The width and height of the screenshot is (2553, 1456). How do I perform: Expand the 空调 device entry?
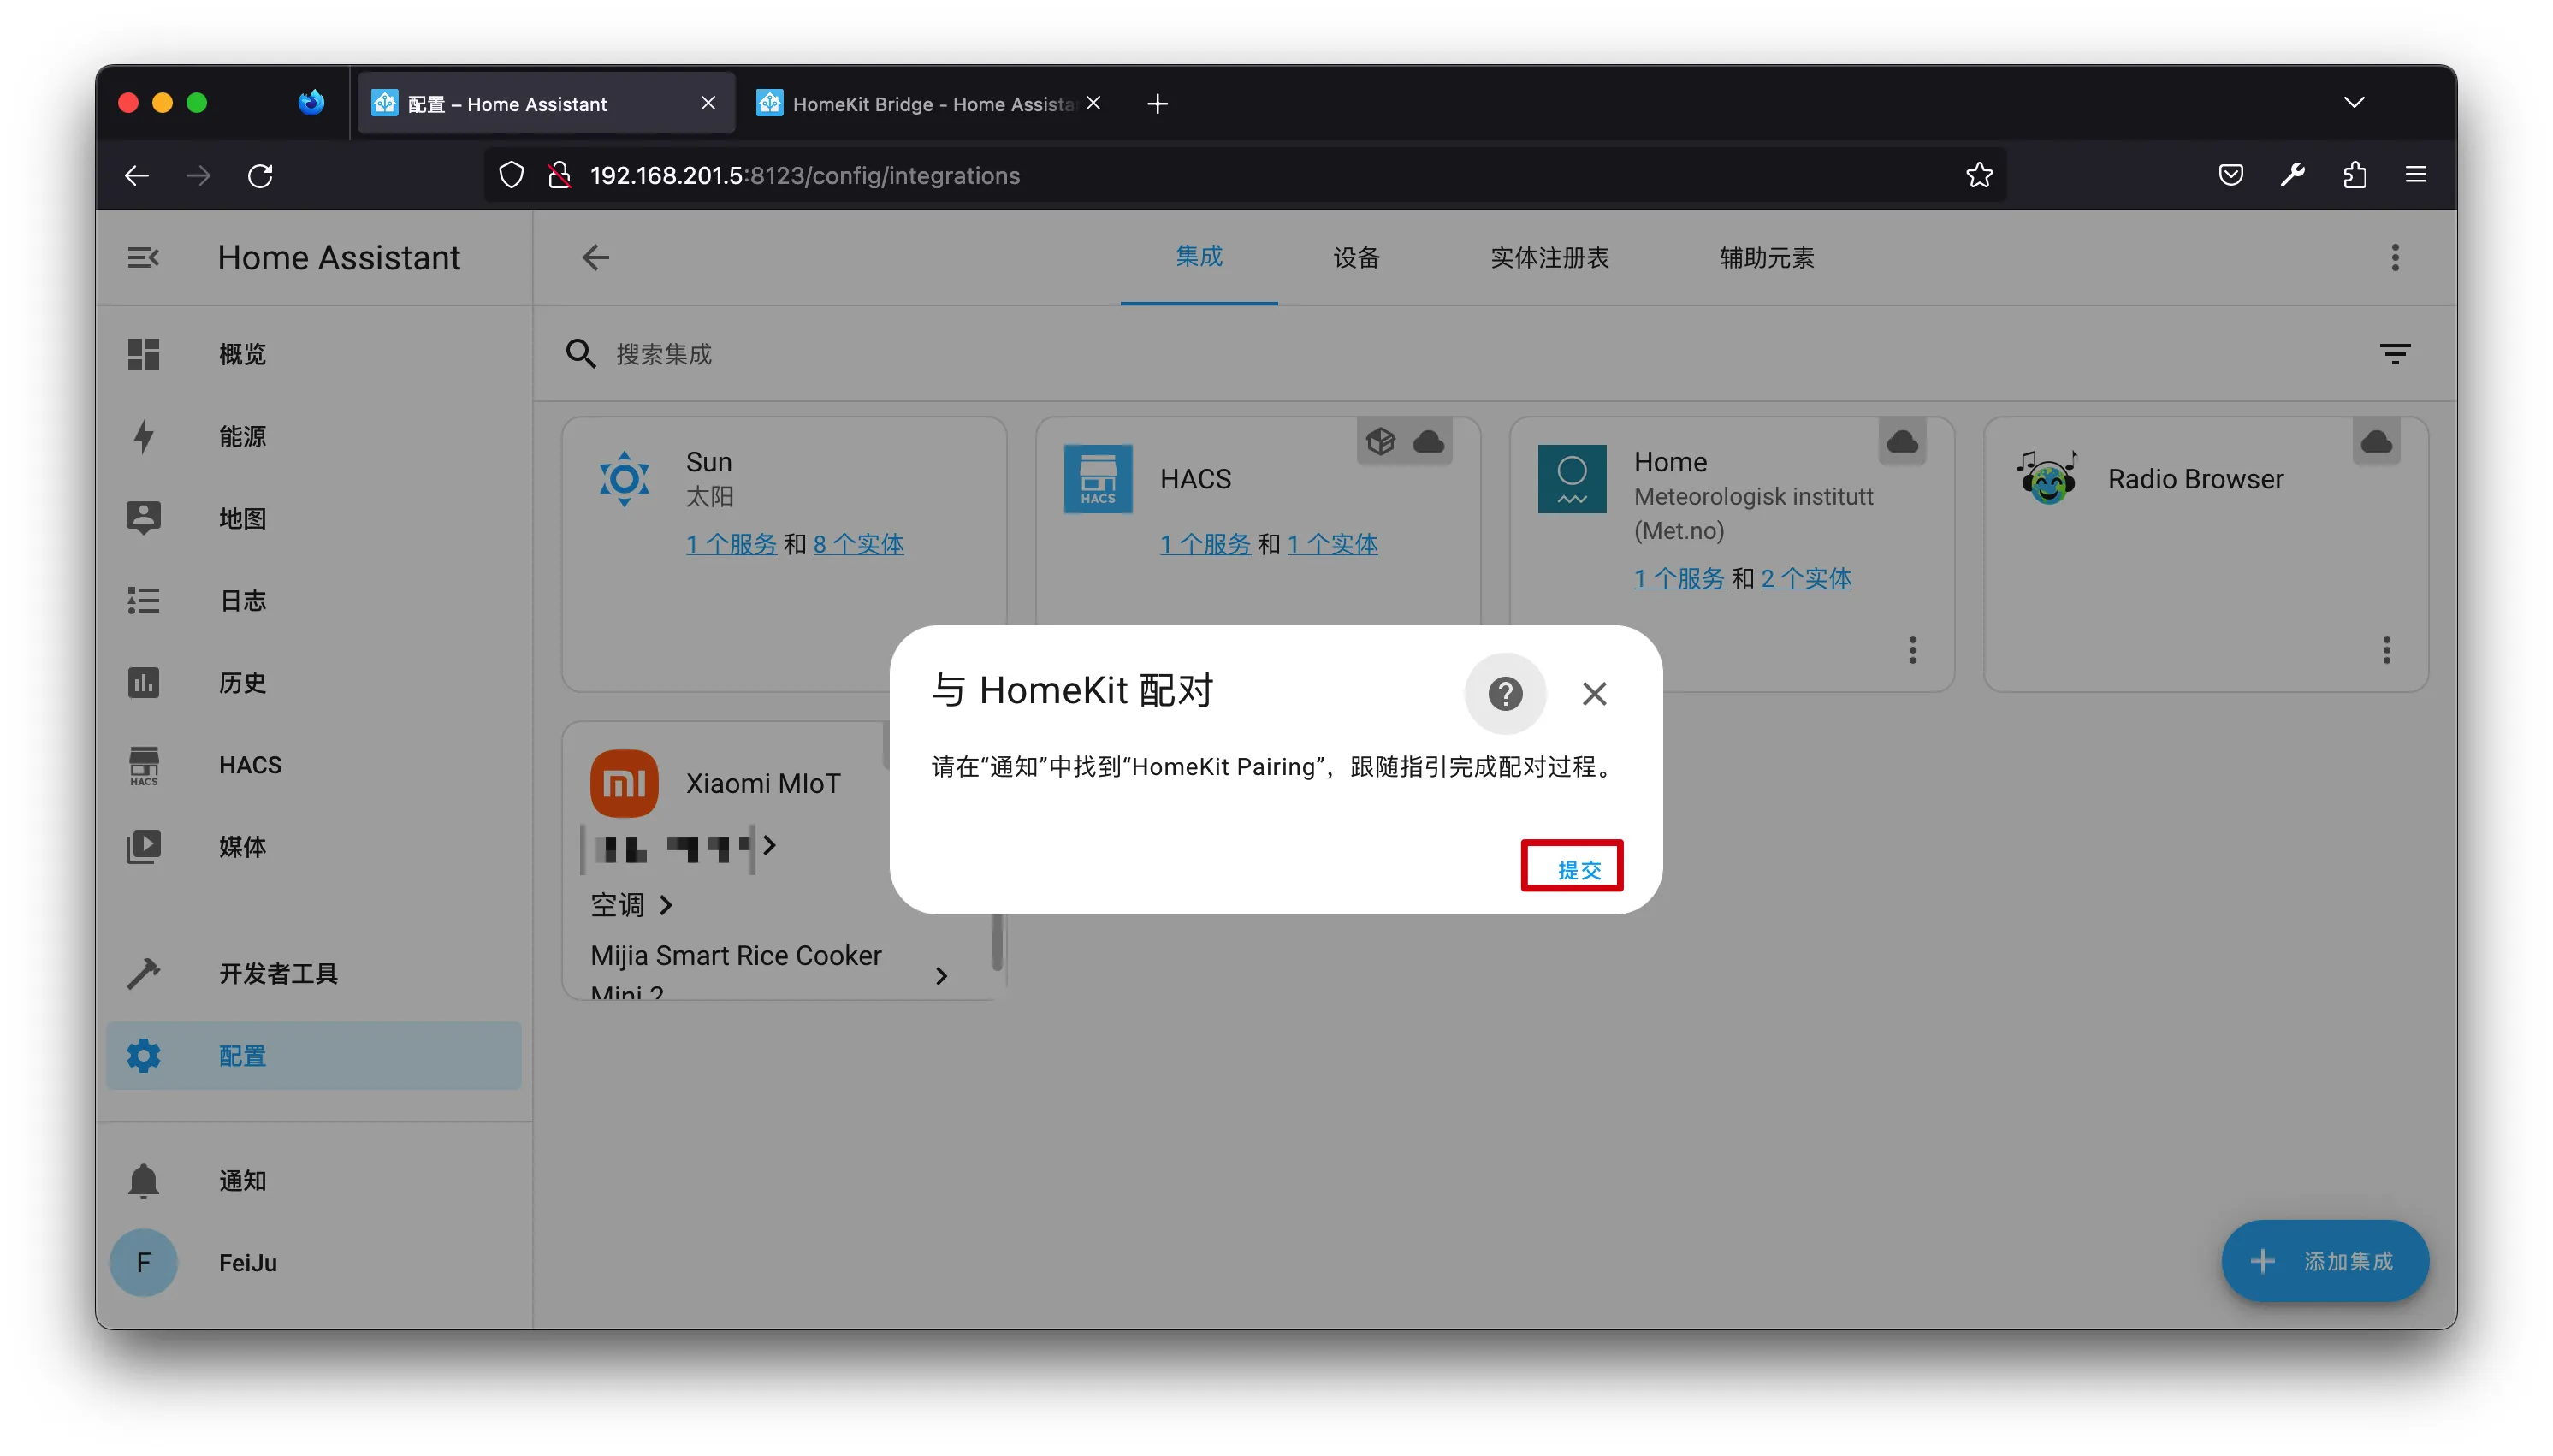coord(666,905)
